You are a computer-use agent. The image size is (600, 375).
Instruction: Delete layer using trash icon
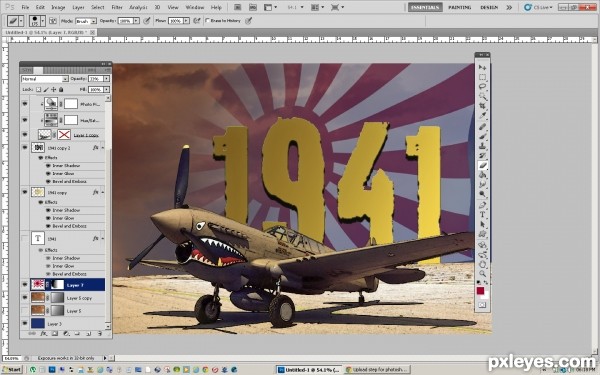tap(99, 334)
